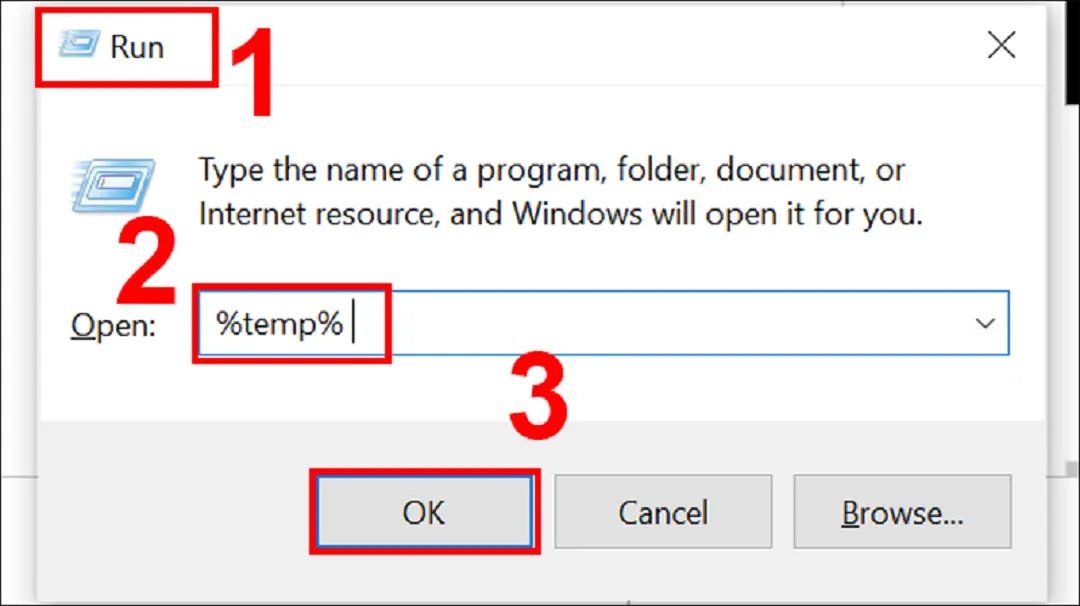Click OK to run the command
The image size is (1080, 606).
[x=424, y=512]
